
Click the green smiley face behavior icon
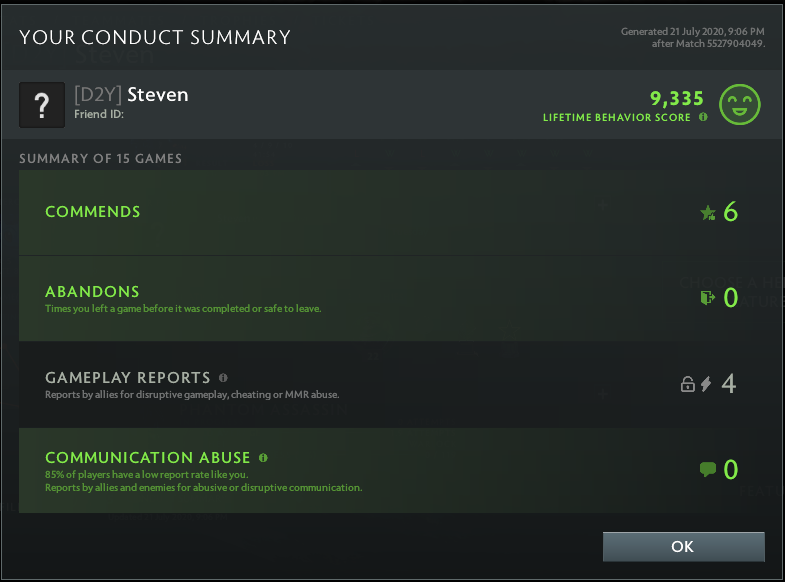click(x=740, y=105)
